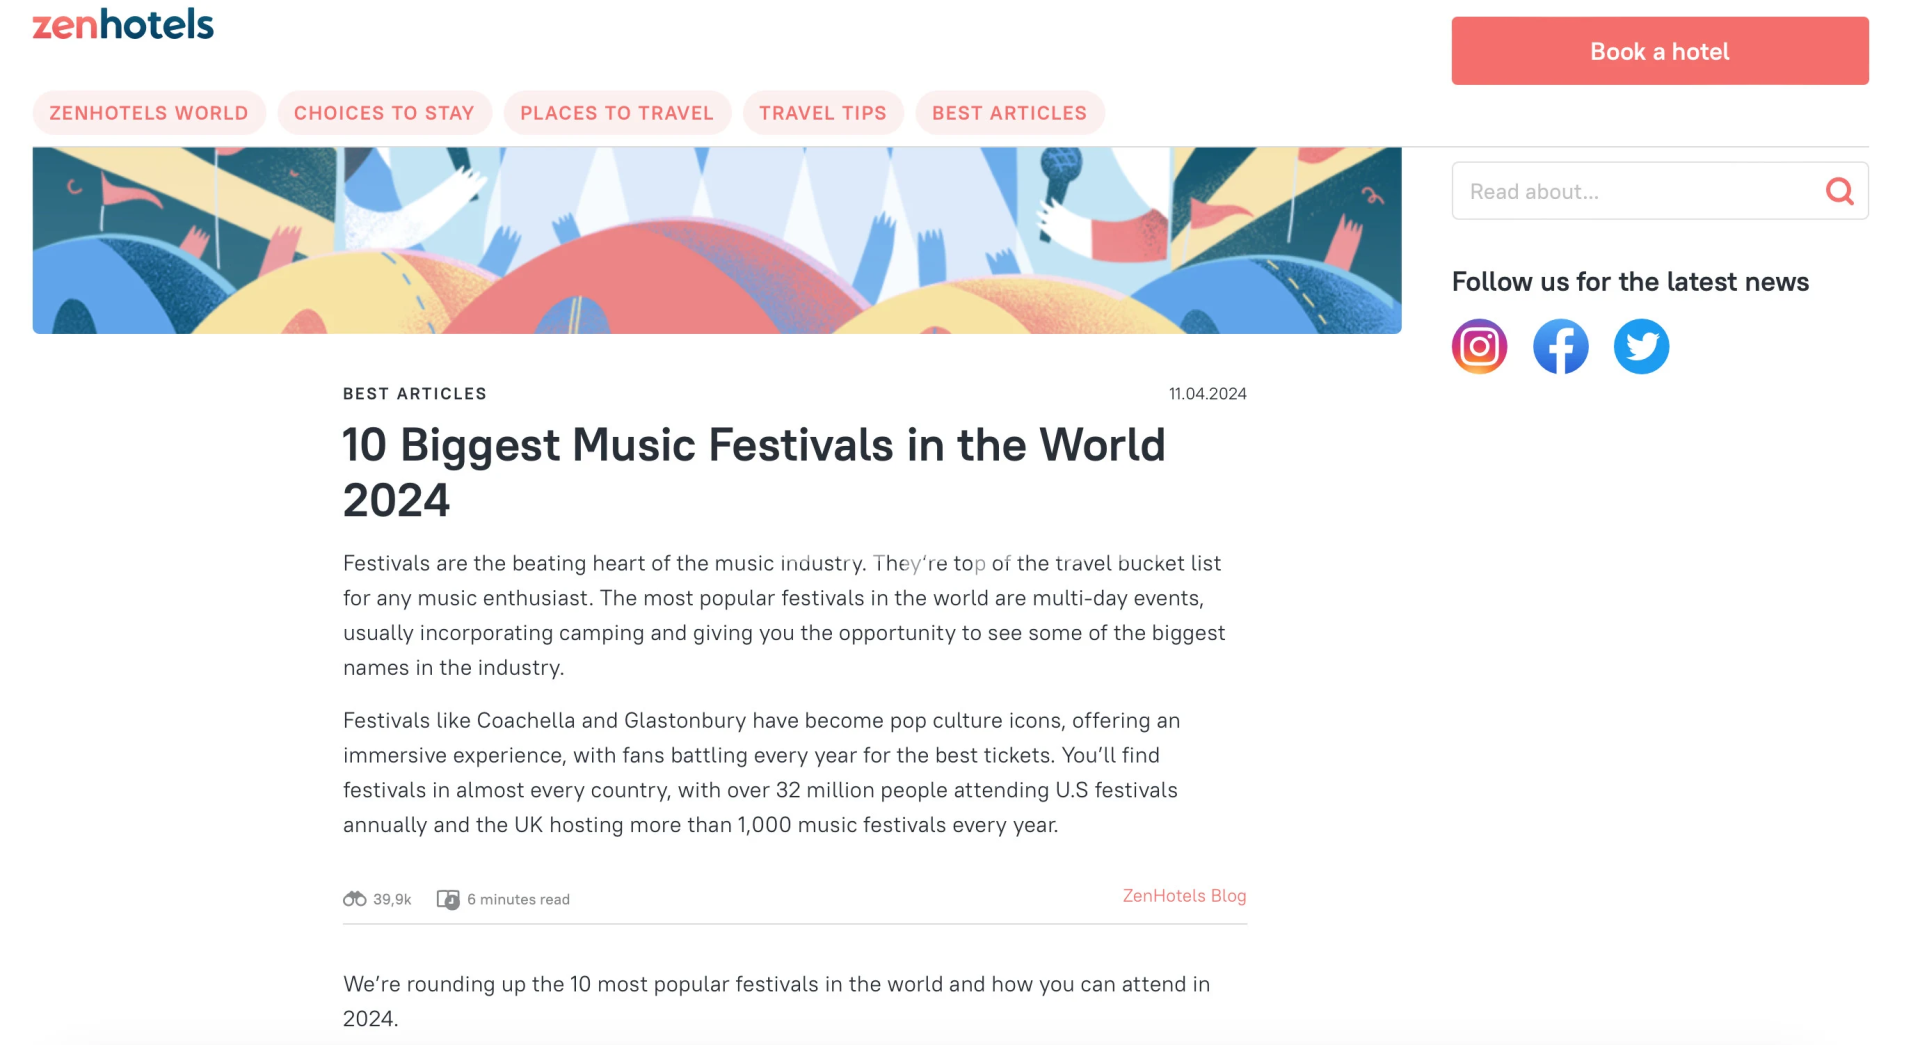Click the zenhotels logo
Image resolution: width=1920 pixels, height=1045 pixels.
click(123, 24)
